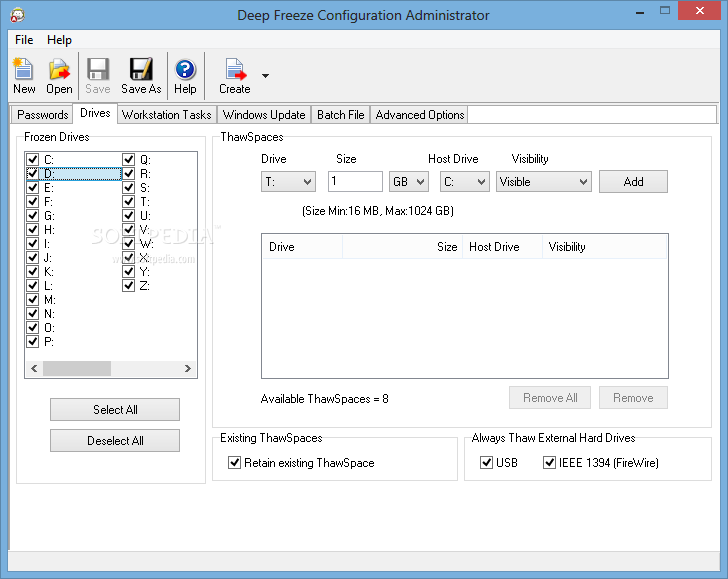728x579 pixels.
Task: Uncheck the O: drive checkbox
Action: click(32, 328)
